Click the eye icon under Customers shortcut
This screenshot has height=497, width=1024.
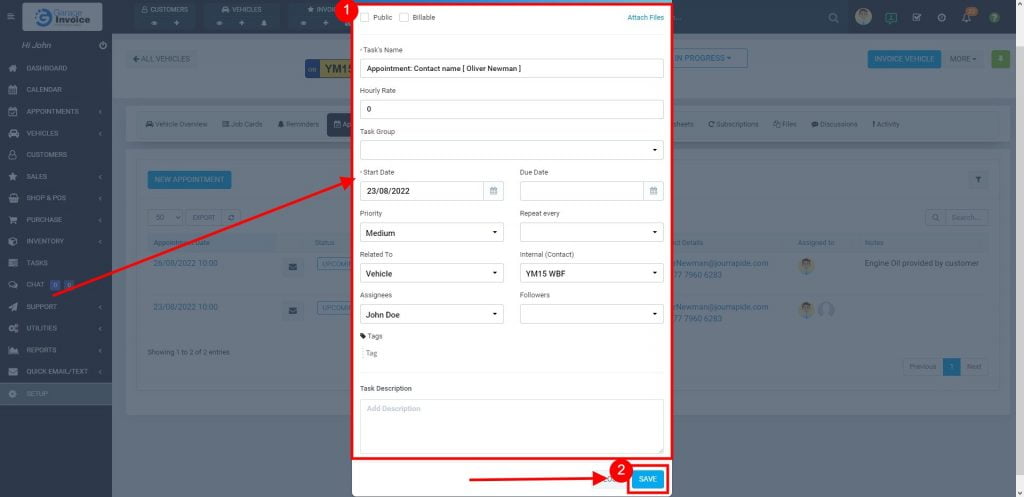click(154, 23)
